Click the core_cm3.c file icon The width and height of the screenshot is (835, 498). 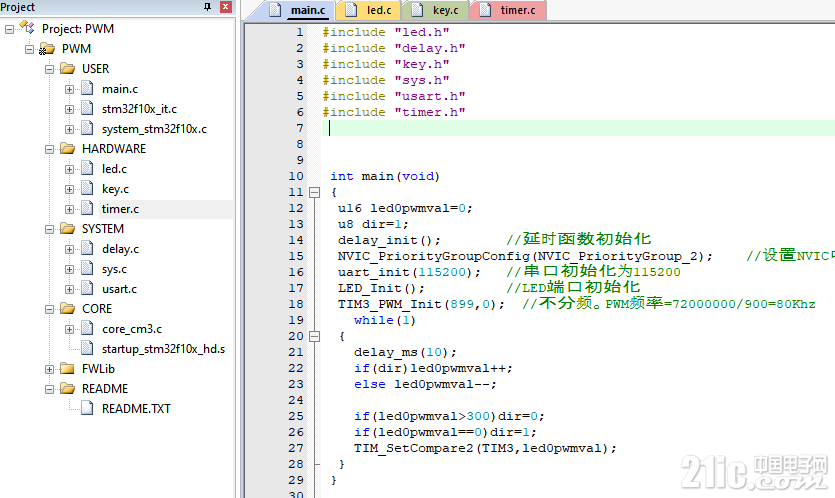coord(87,328)
